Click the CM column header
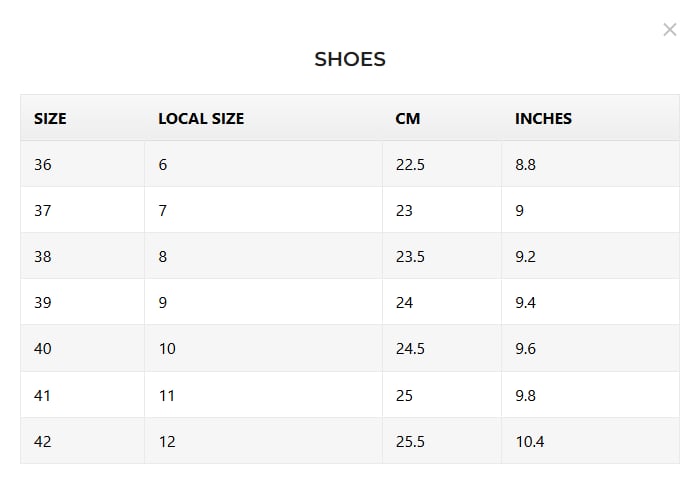The width and height of the screenshot is (693, 480). pos(407,118)
